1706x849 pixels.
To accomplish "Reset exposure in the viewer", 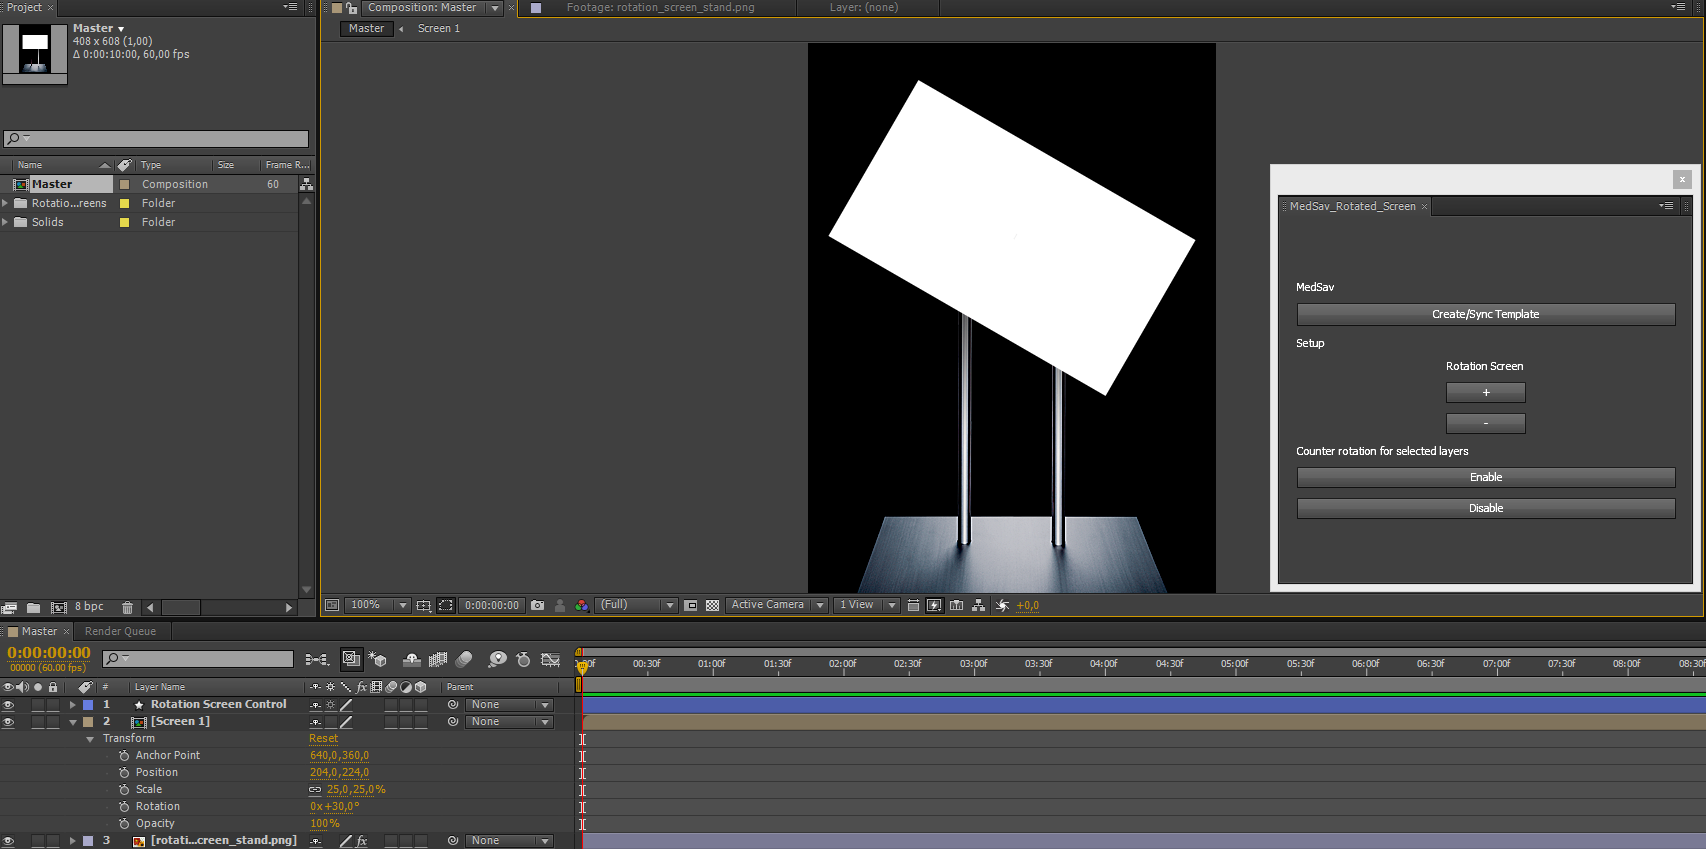I will (x=1002, y=605).
